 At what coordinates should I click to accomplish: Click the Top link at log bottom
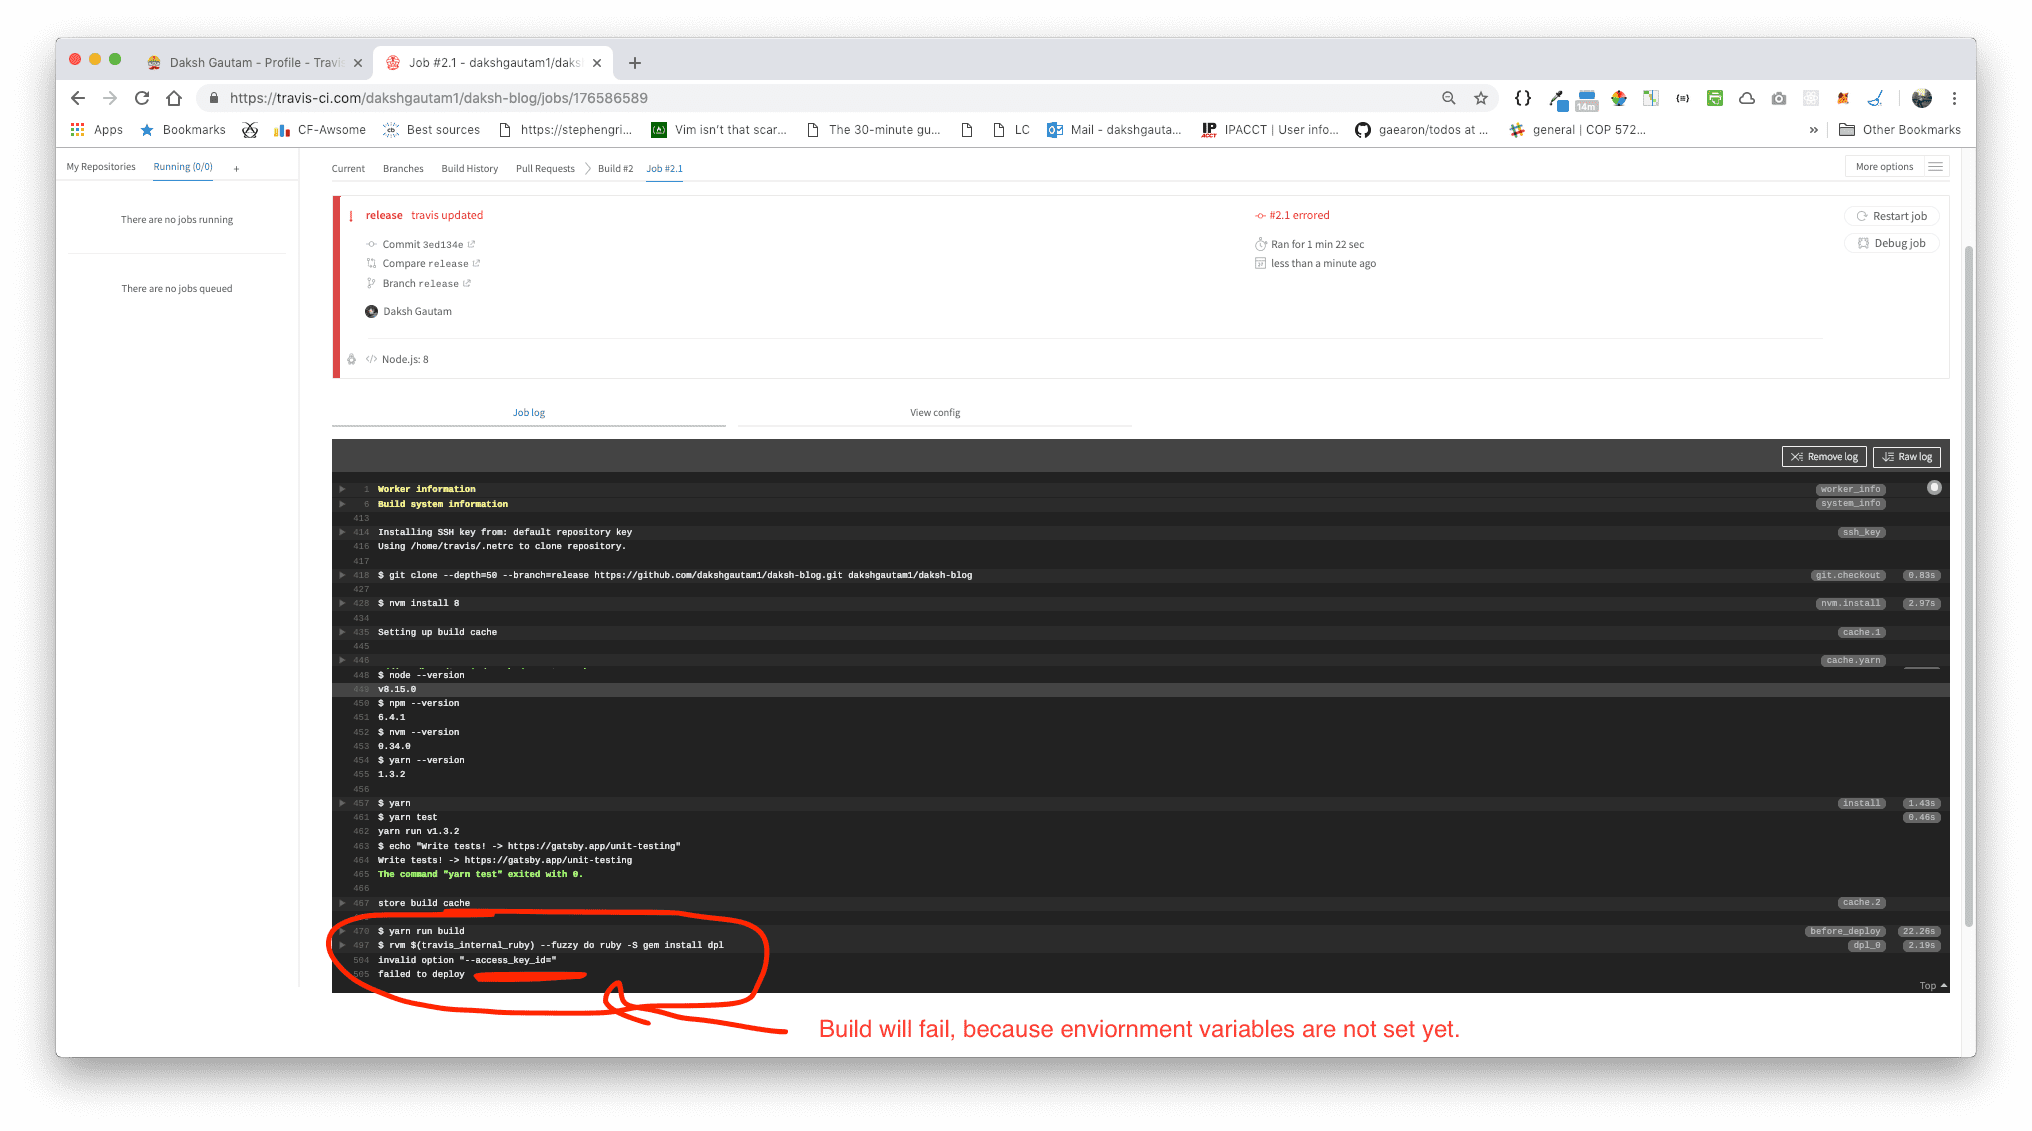(x=1932, y=986)
